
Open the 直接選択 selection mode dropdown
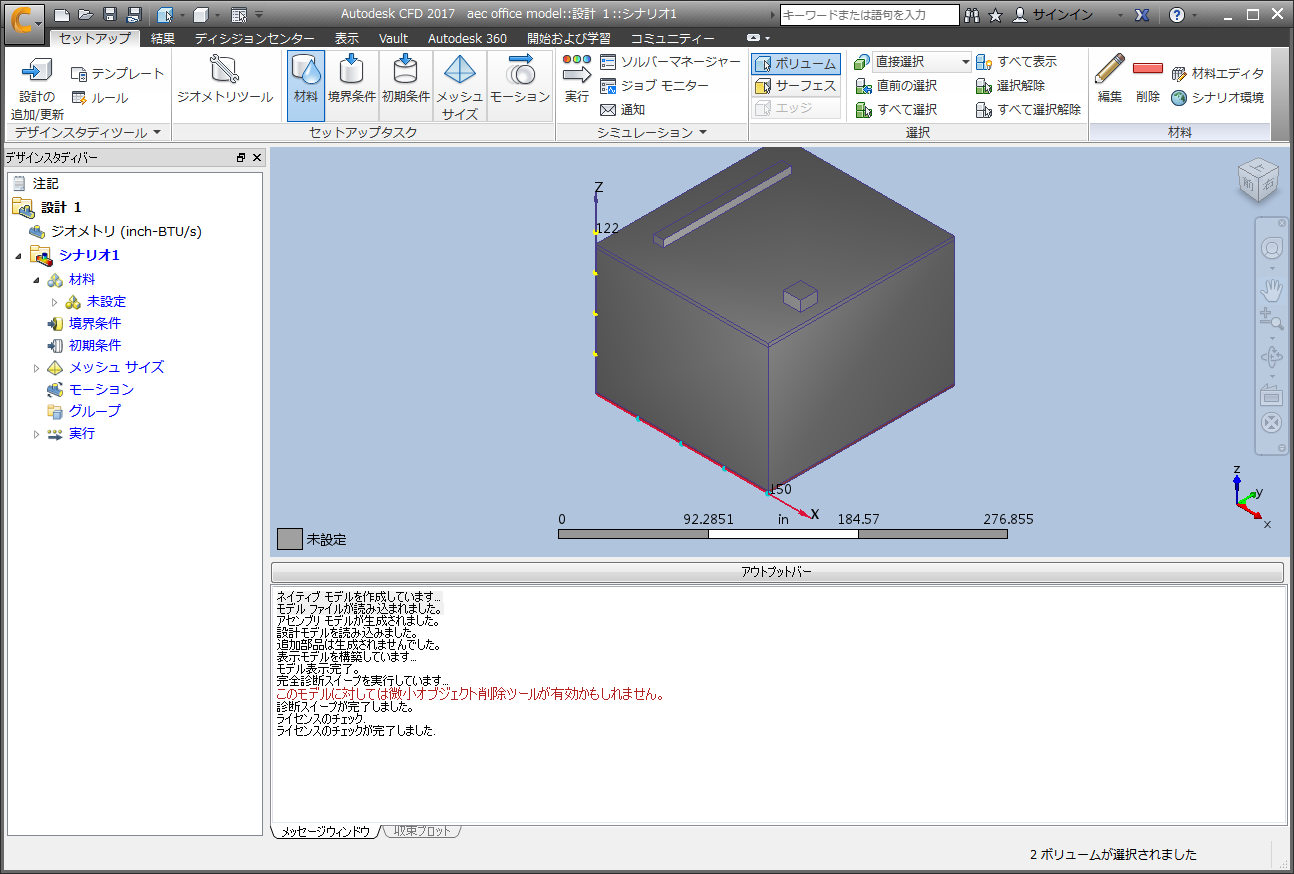pos(965,62)
